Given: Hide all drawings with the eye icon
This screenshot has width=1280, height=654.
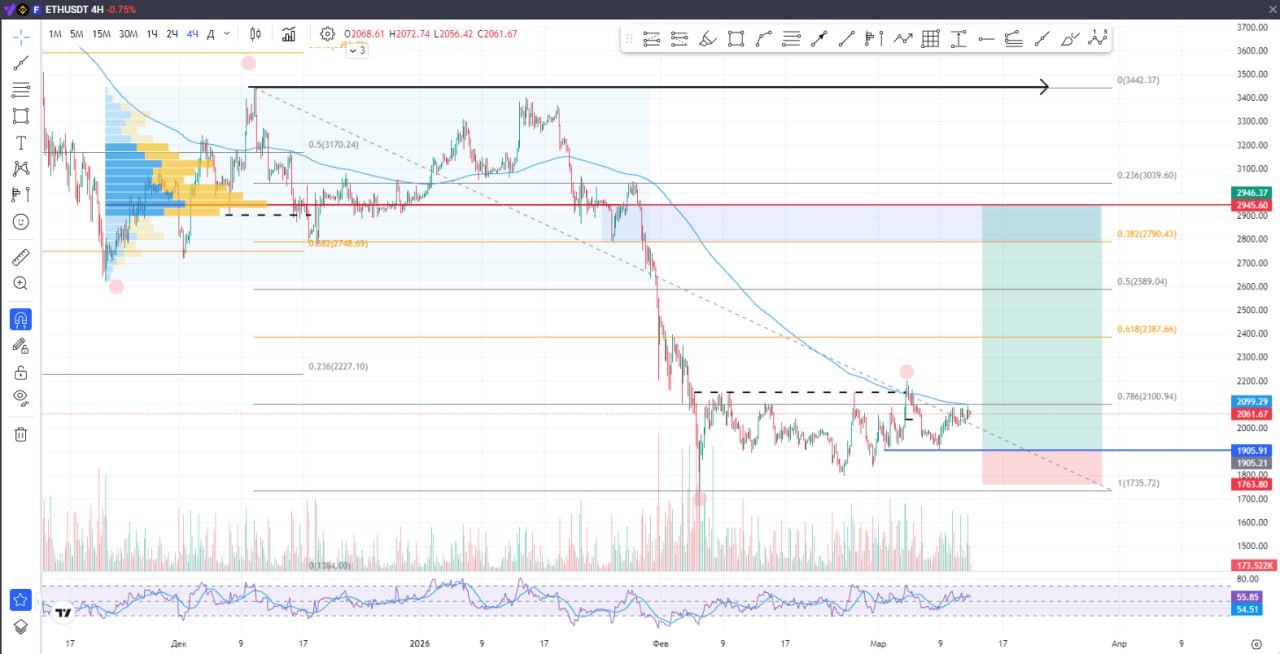Looking at the screenshot, I should [x=21, y=398].
